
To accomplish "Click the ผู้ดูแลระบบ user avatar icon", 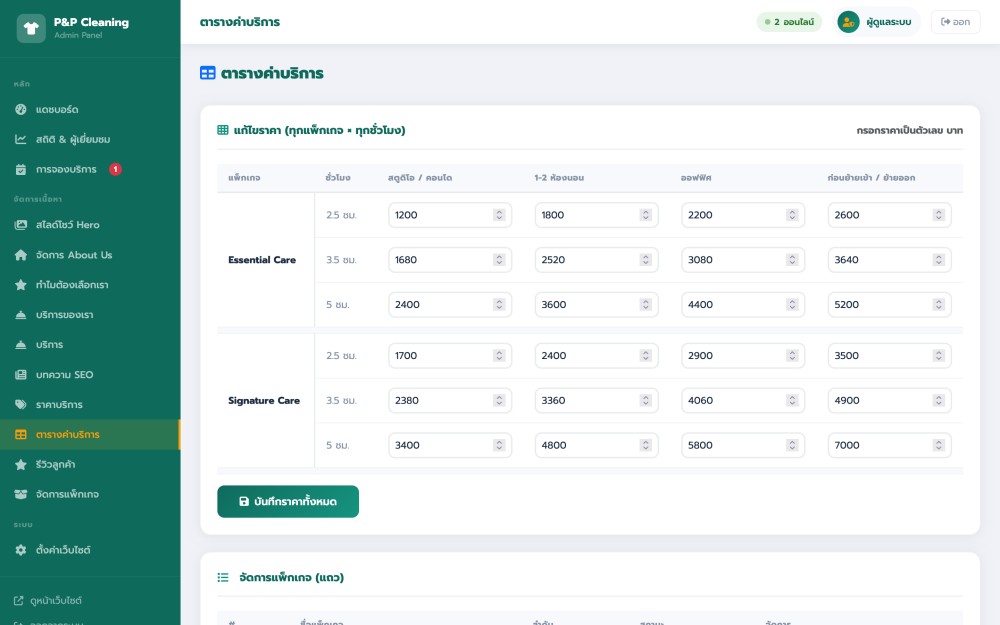I will click(848, 22).
